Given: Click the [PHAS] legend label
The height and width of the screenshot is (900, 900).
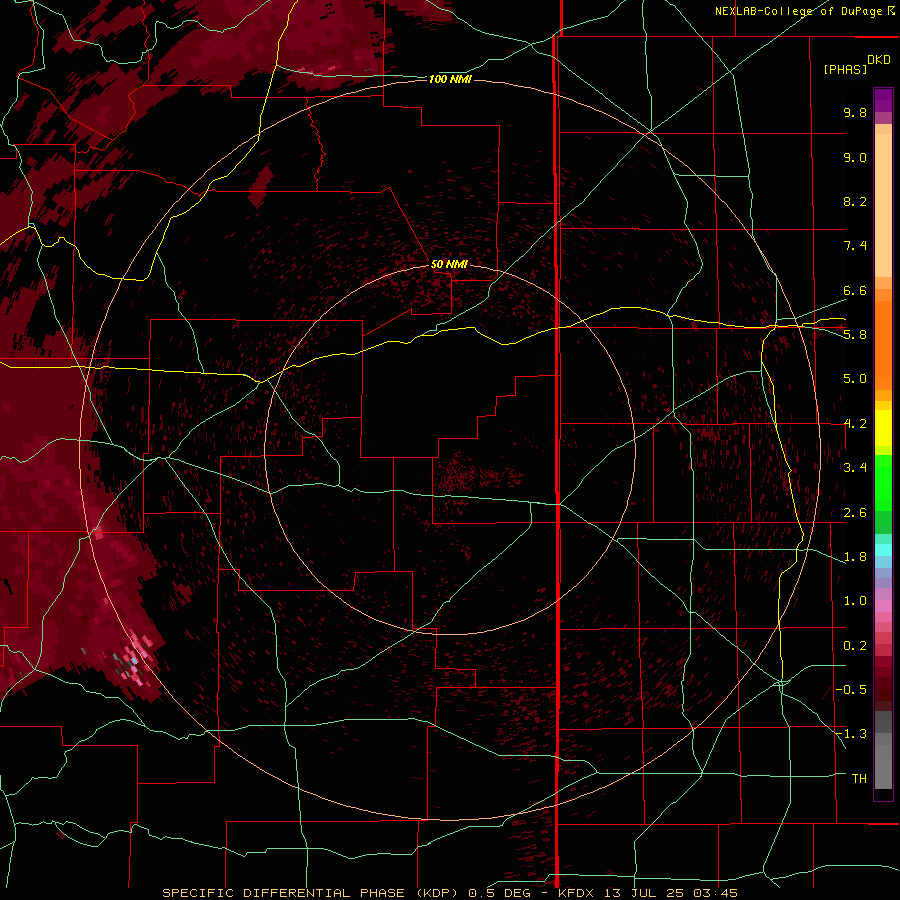Looking at the screenshot, I should 845,69.
